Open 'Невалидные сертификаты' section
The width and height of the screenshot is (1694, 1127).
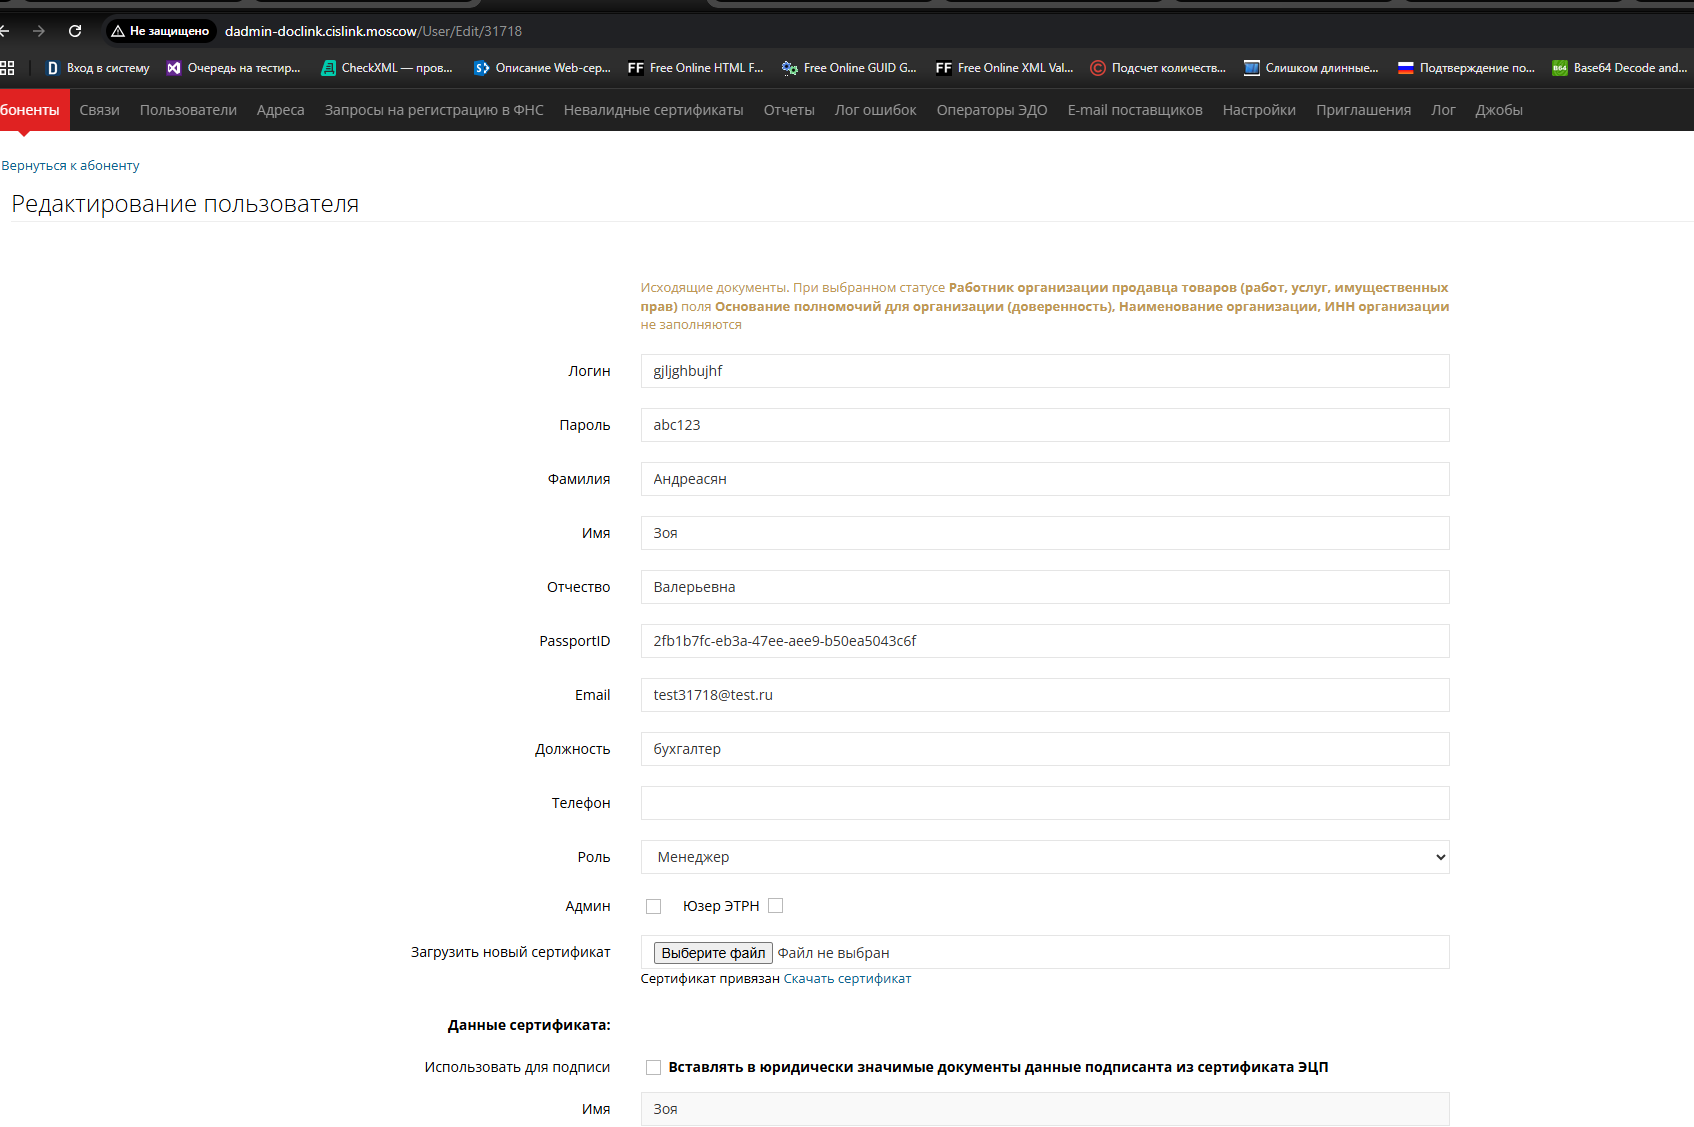pyautogui.click(x=653, y=110)
